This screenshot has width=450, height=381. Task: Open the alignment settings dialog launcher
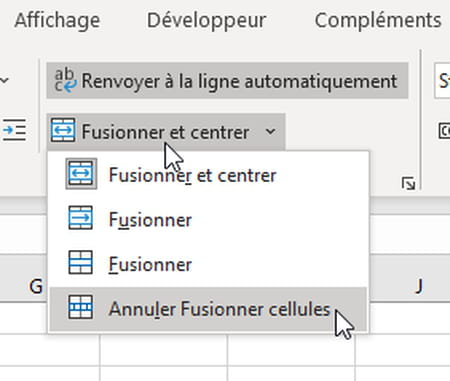click(x=408, y=184)
